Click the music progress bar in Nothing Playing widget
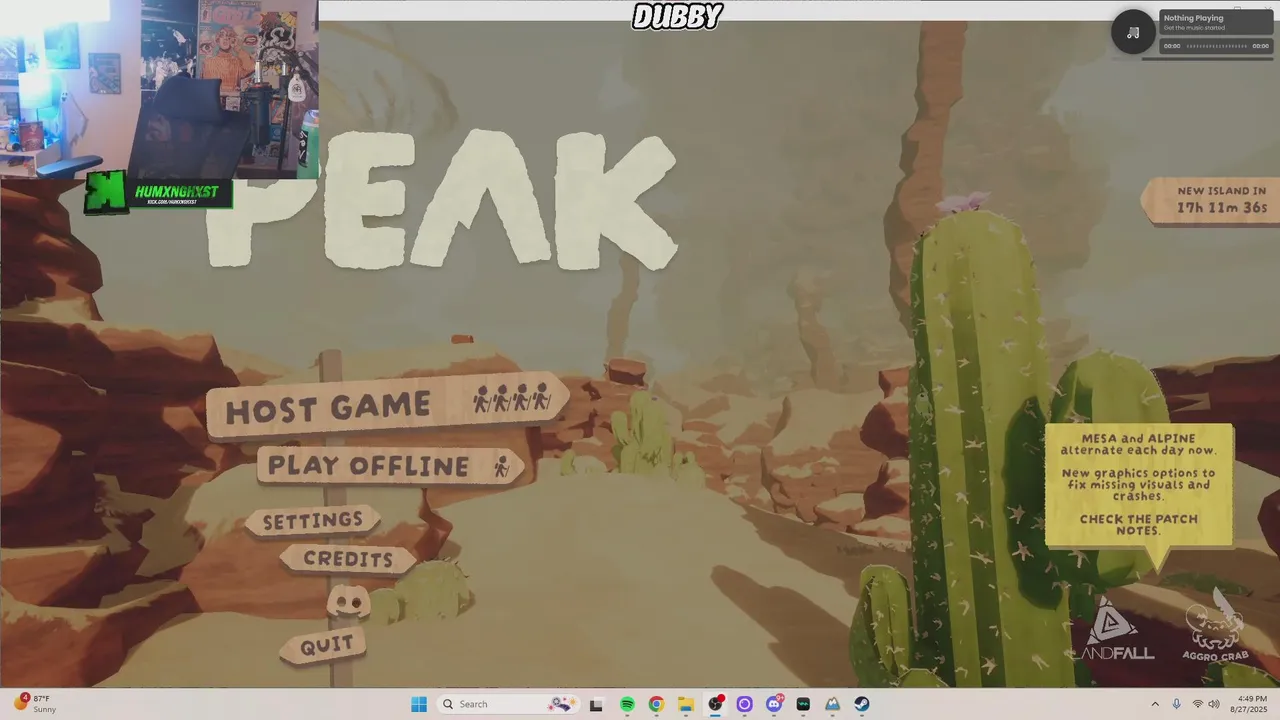 1216,46
